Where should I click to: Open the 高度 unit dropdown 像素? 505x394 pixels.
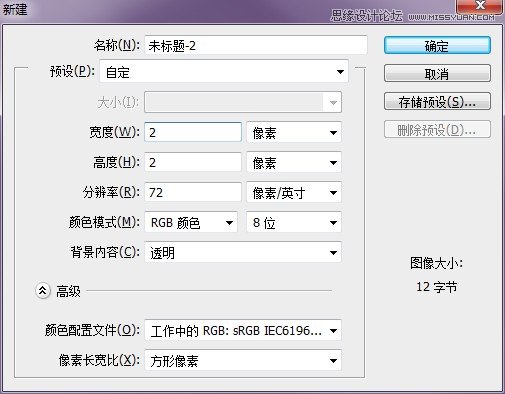click(x=294, y=163)
